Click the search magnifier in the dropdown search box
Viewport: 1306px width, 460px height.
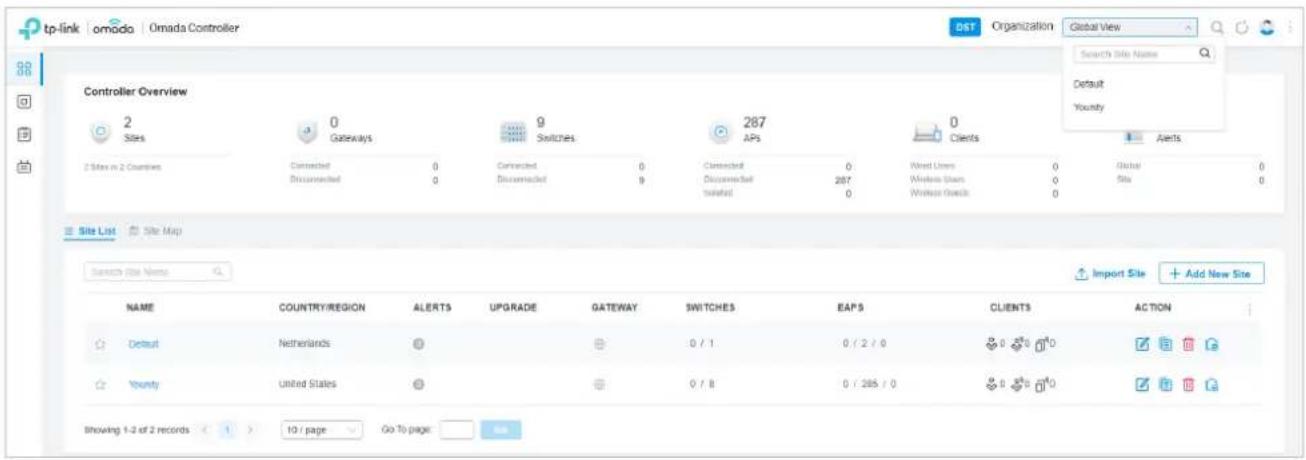coord(1205,55)
